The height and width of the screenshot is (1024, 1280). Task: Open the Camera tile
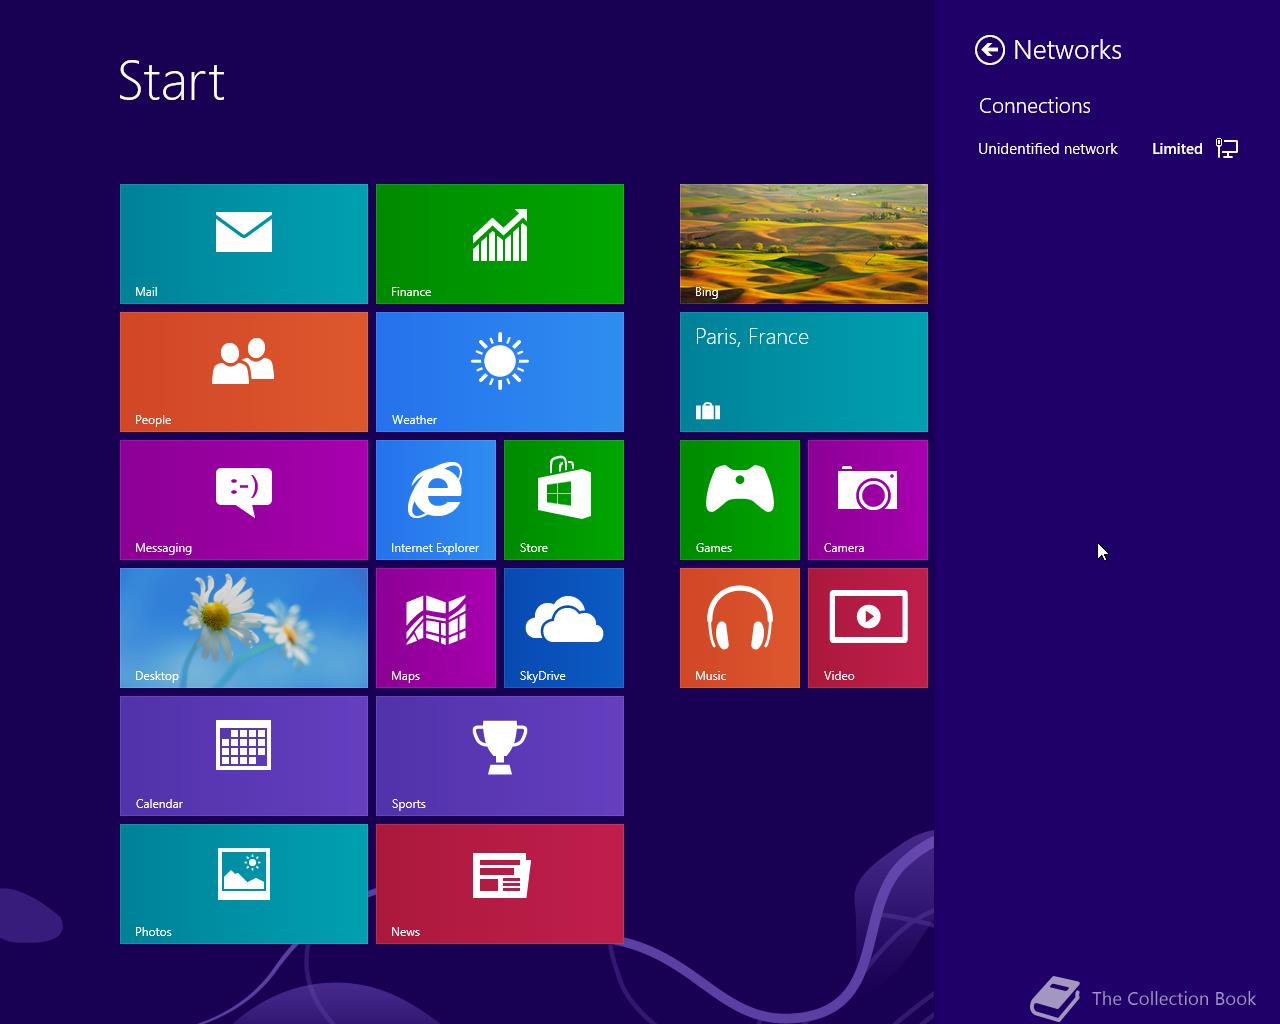coord(868,500)
